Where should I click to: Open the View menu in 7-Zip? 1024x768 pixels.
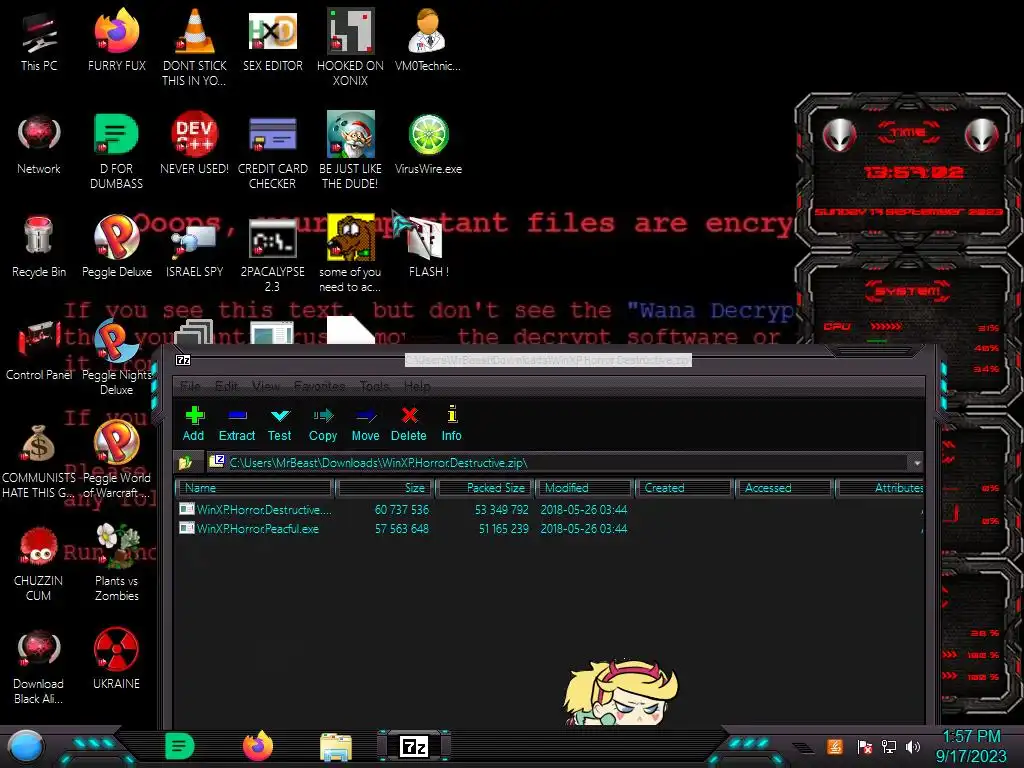pos(266,386)
